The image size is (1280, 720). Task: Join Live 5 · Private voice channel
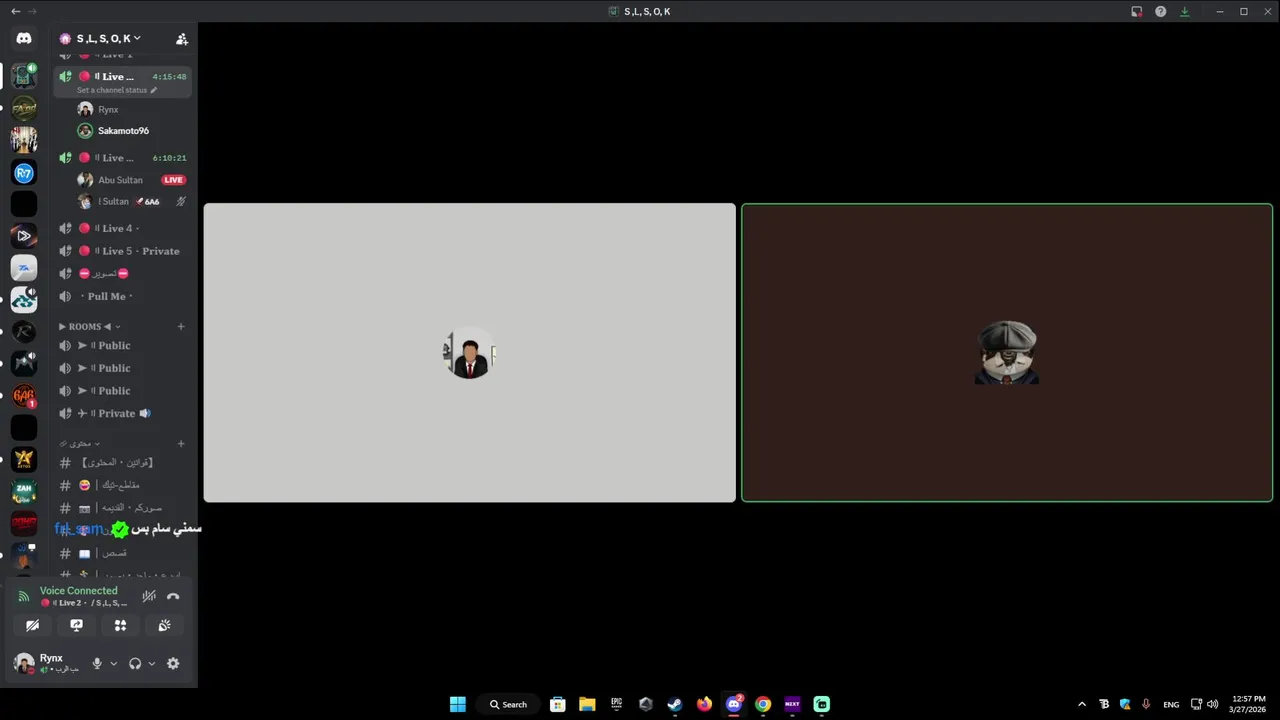(122, 251)
